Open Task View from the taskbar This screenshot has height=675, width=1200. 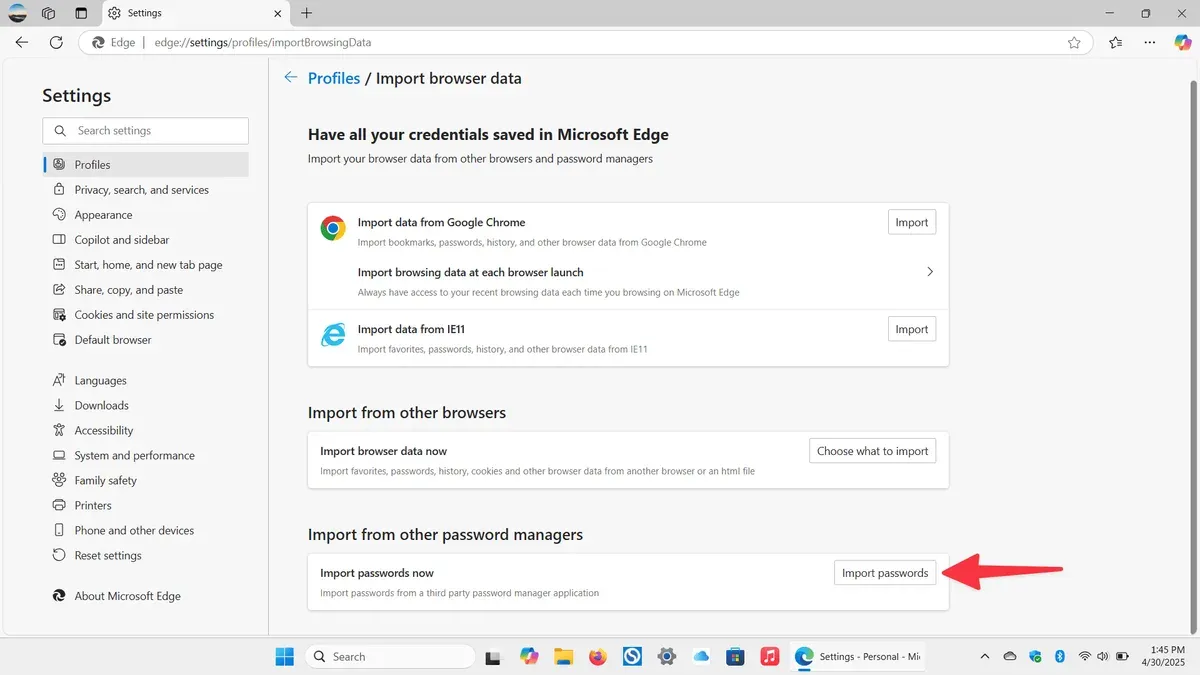point(492,657)
